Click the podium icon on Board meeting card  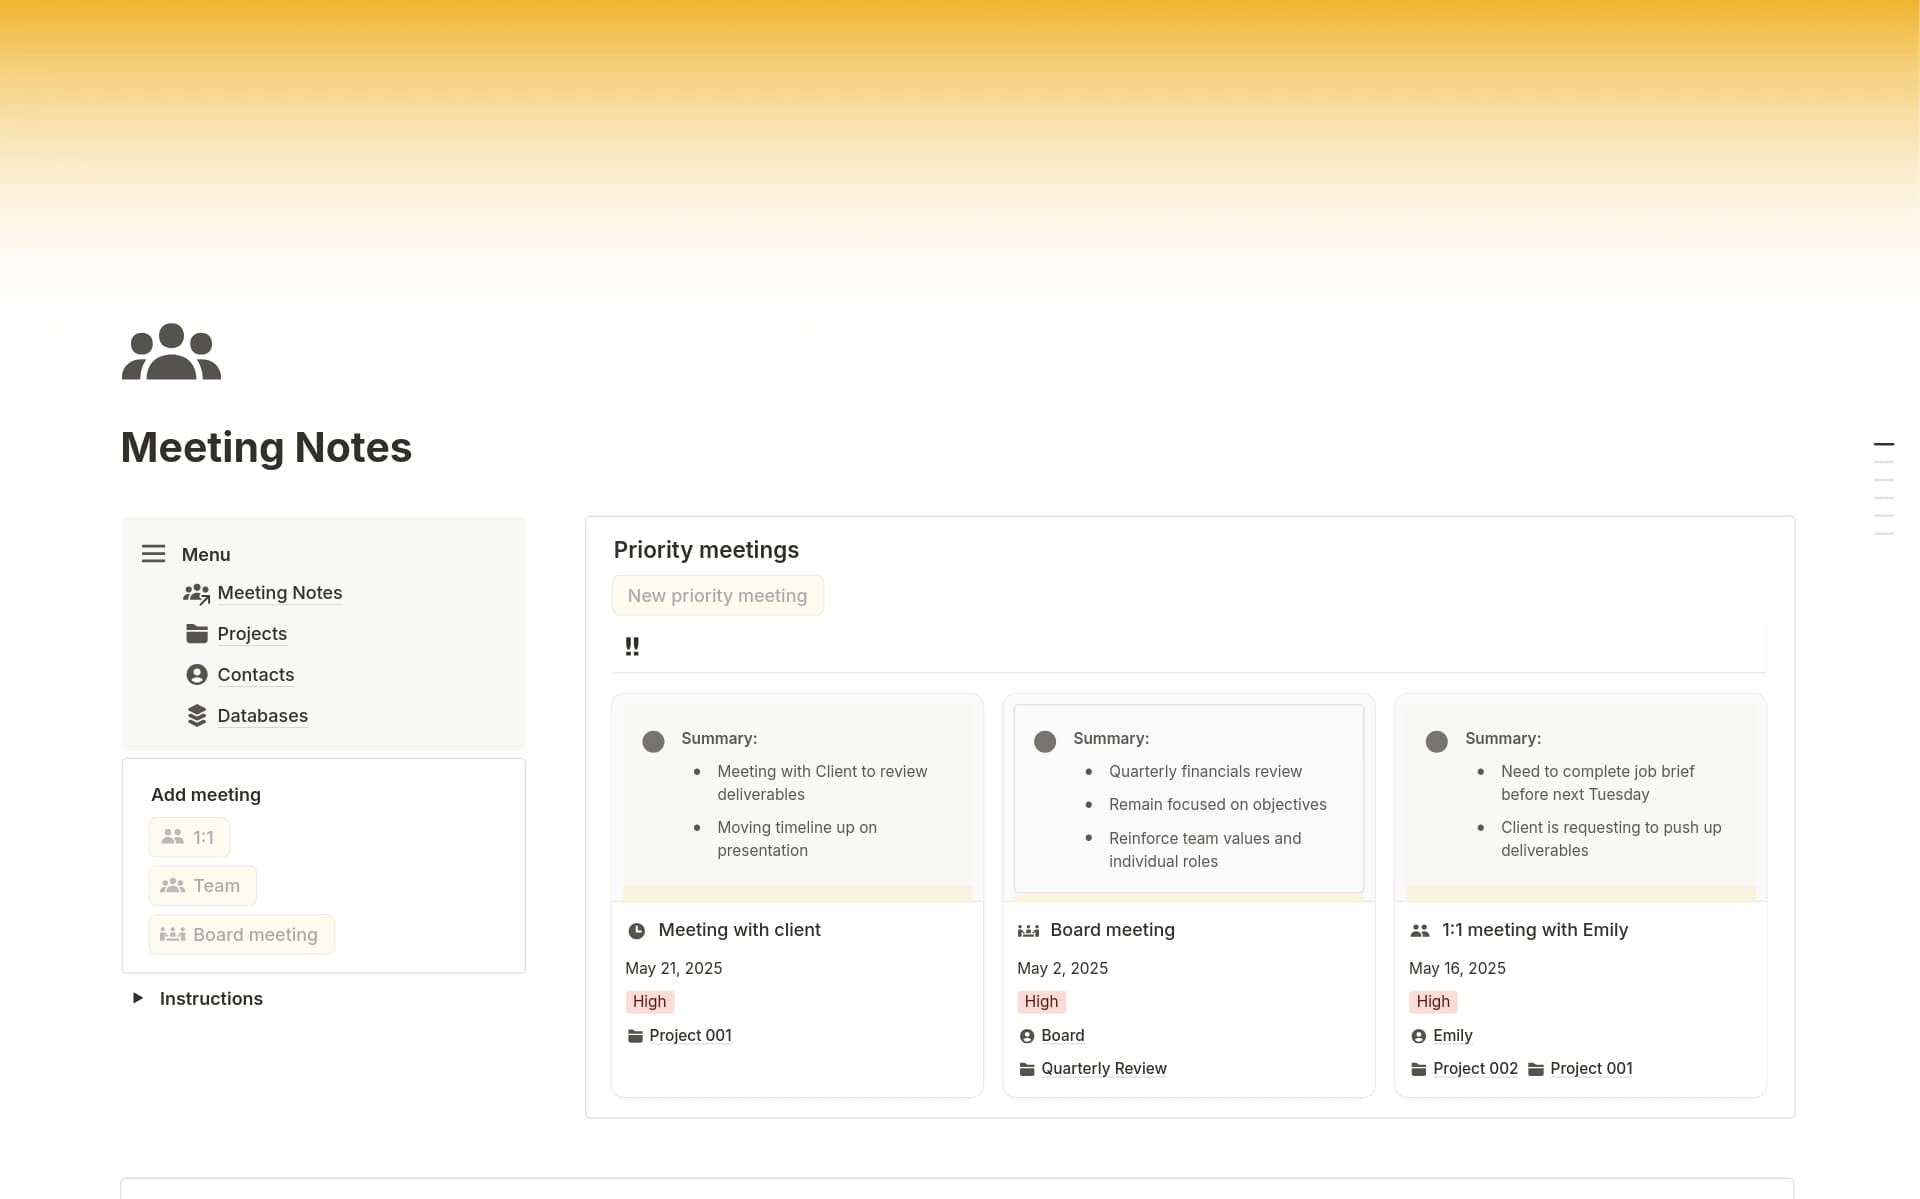[x=1029, y=930]
